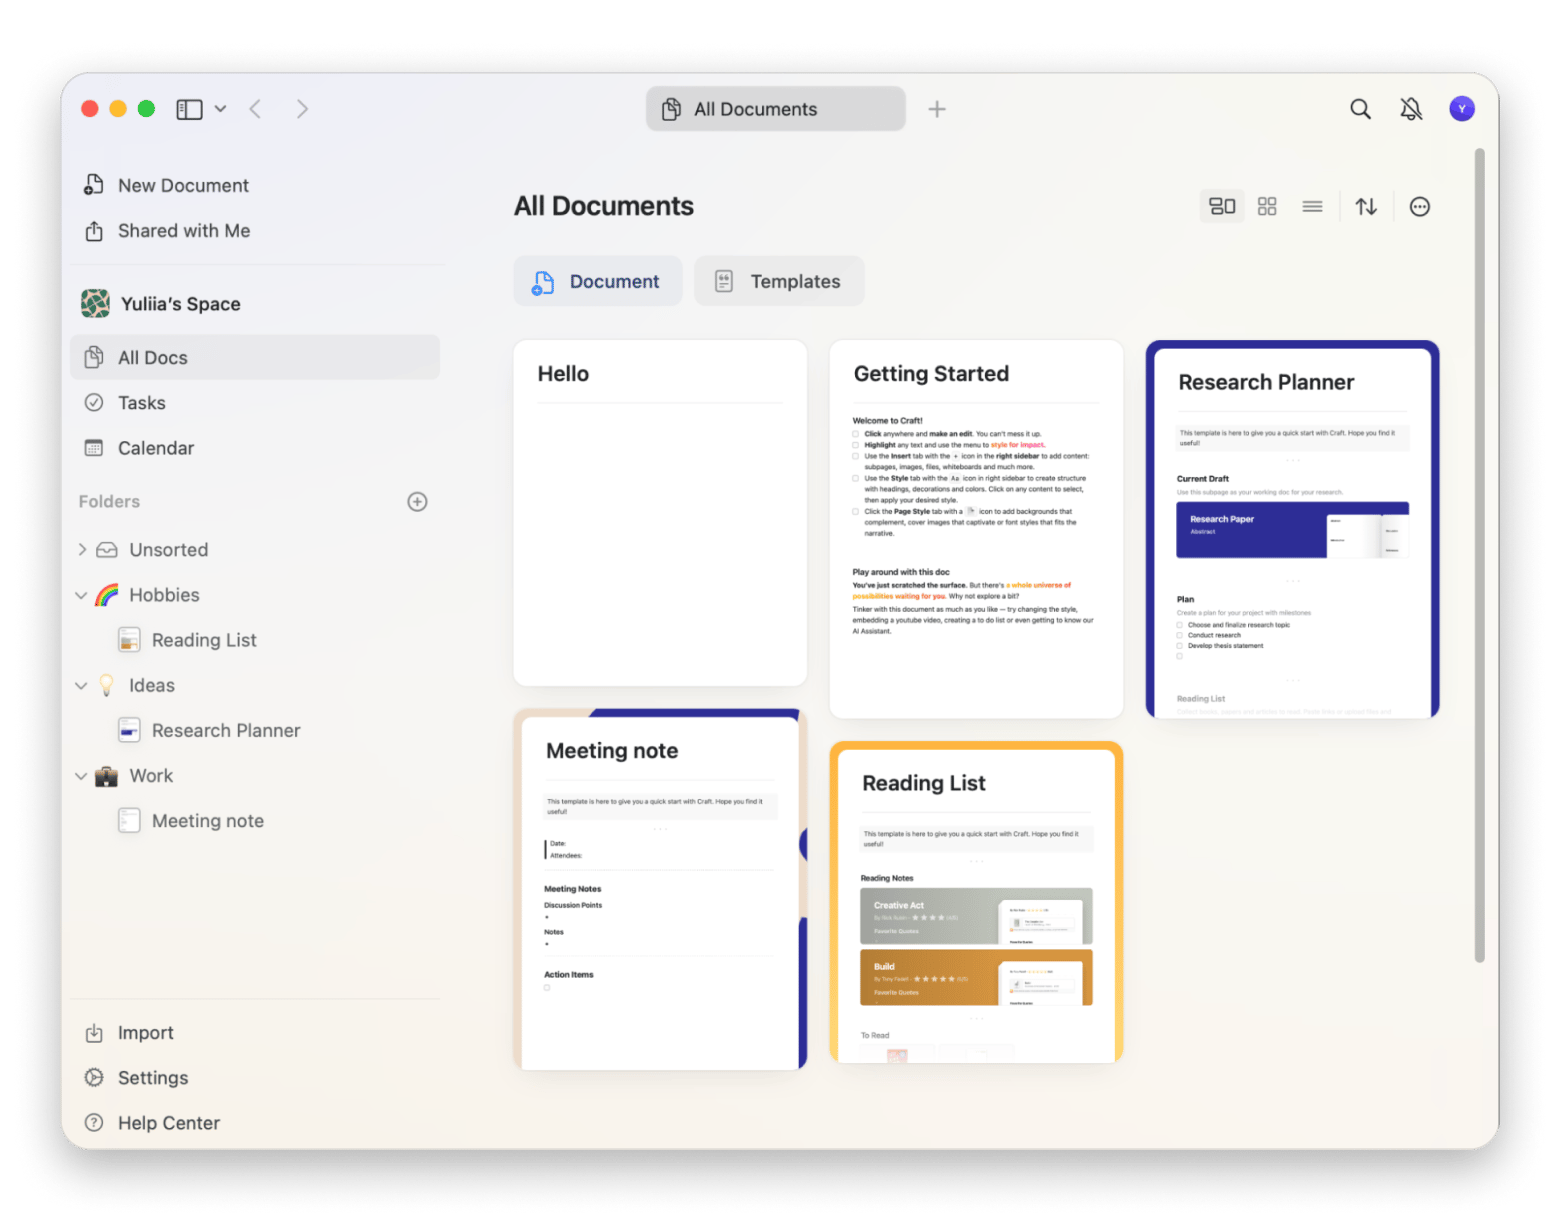Open the user profile avatar
This screenshot has width=1560, height=1230.
point(1462,109)
